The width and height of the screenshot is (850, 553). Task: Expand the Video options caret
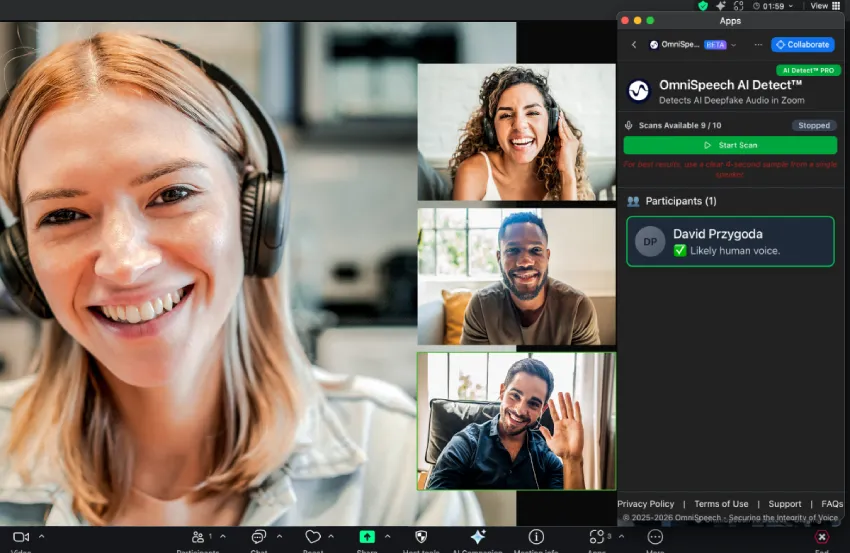pos(42,536)
